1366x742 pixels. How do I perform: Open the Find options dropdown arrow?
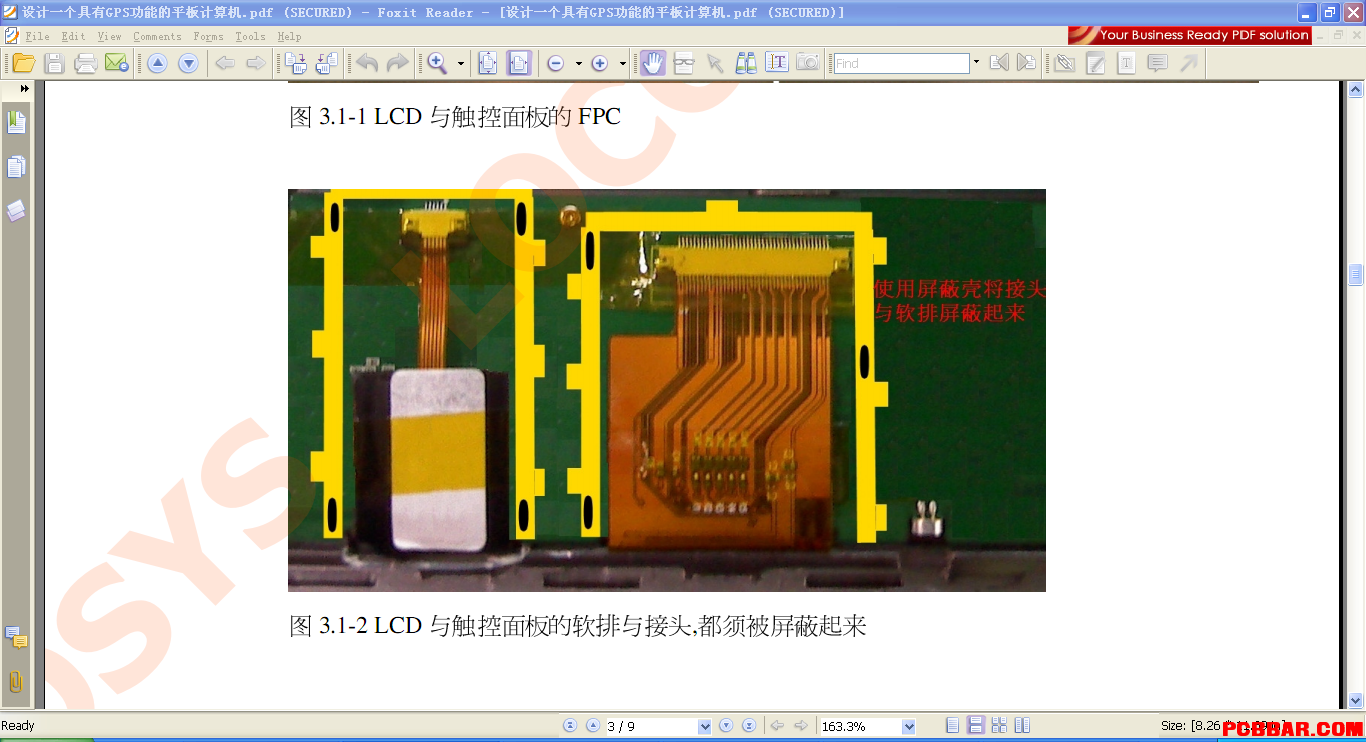[976, 63]
